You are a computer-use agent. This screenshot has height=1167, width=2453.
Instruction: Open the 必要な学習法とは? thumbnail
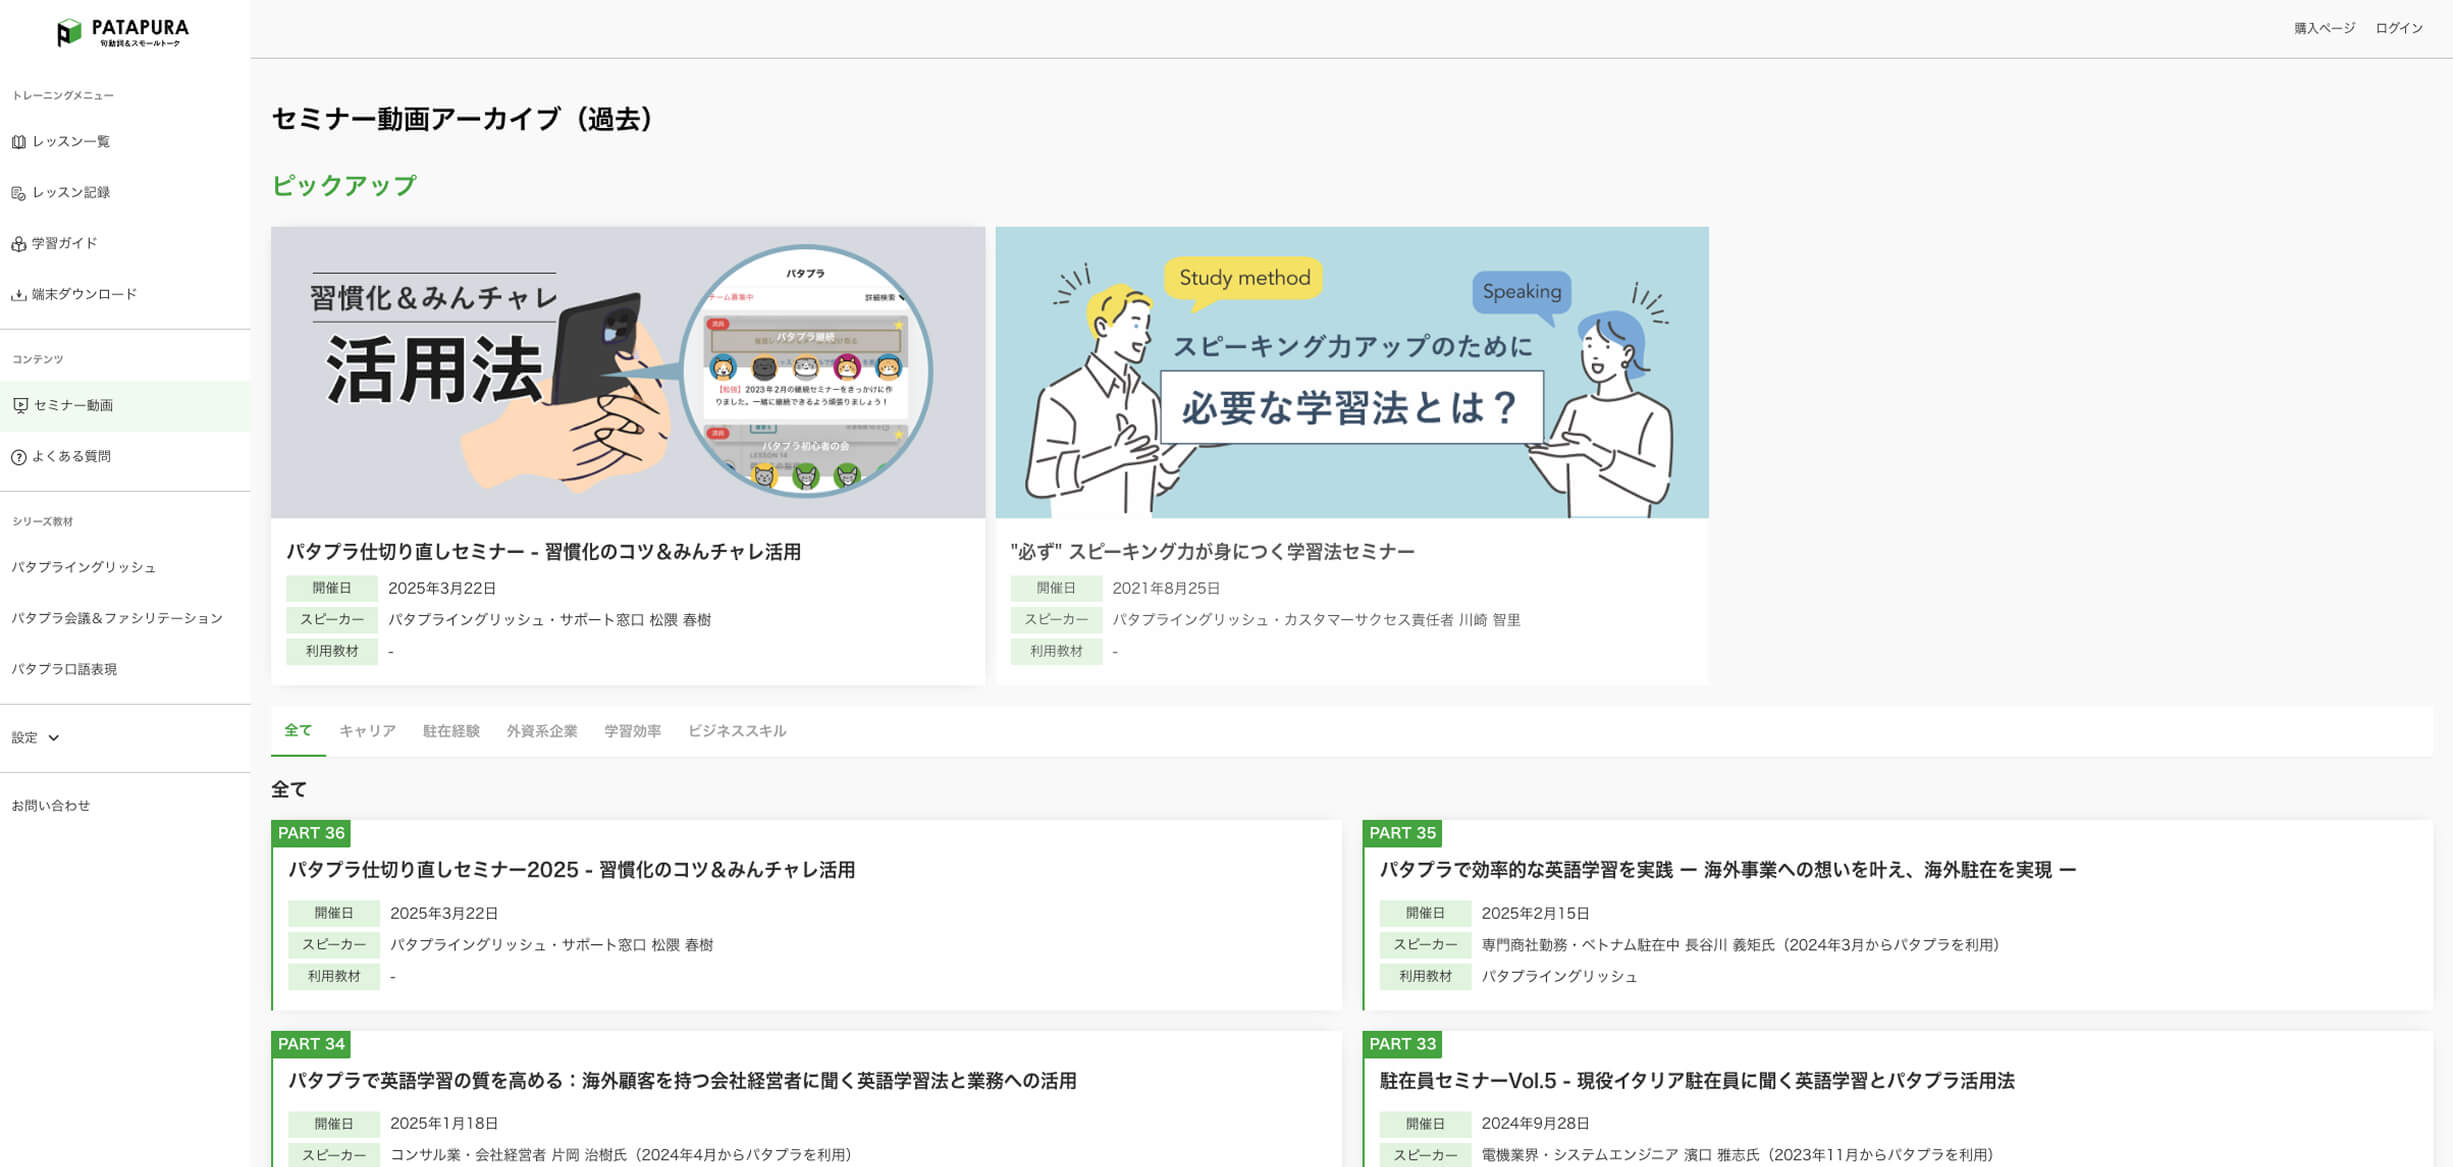click(1352, 372)
